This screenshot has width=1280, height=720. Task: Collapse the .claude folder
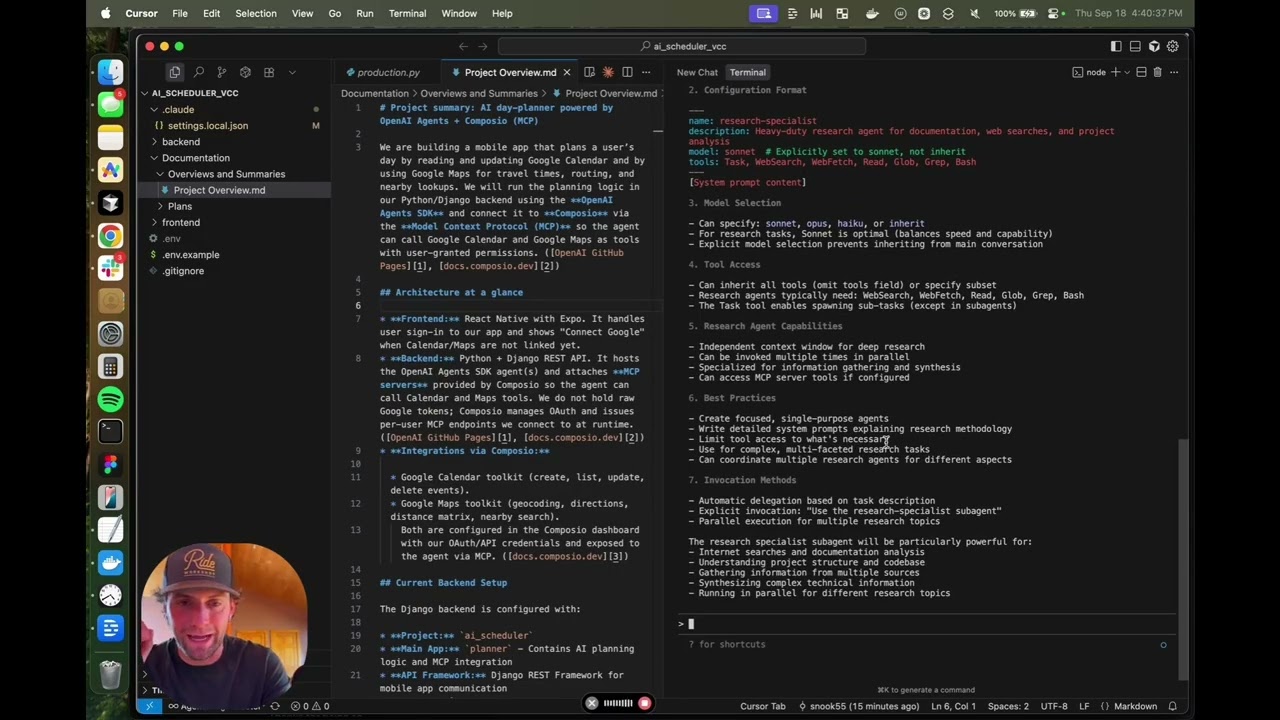178,109
